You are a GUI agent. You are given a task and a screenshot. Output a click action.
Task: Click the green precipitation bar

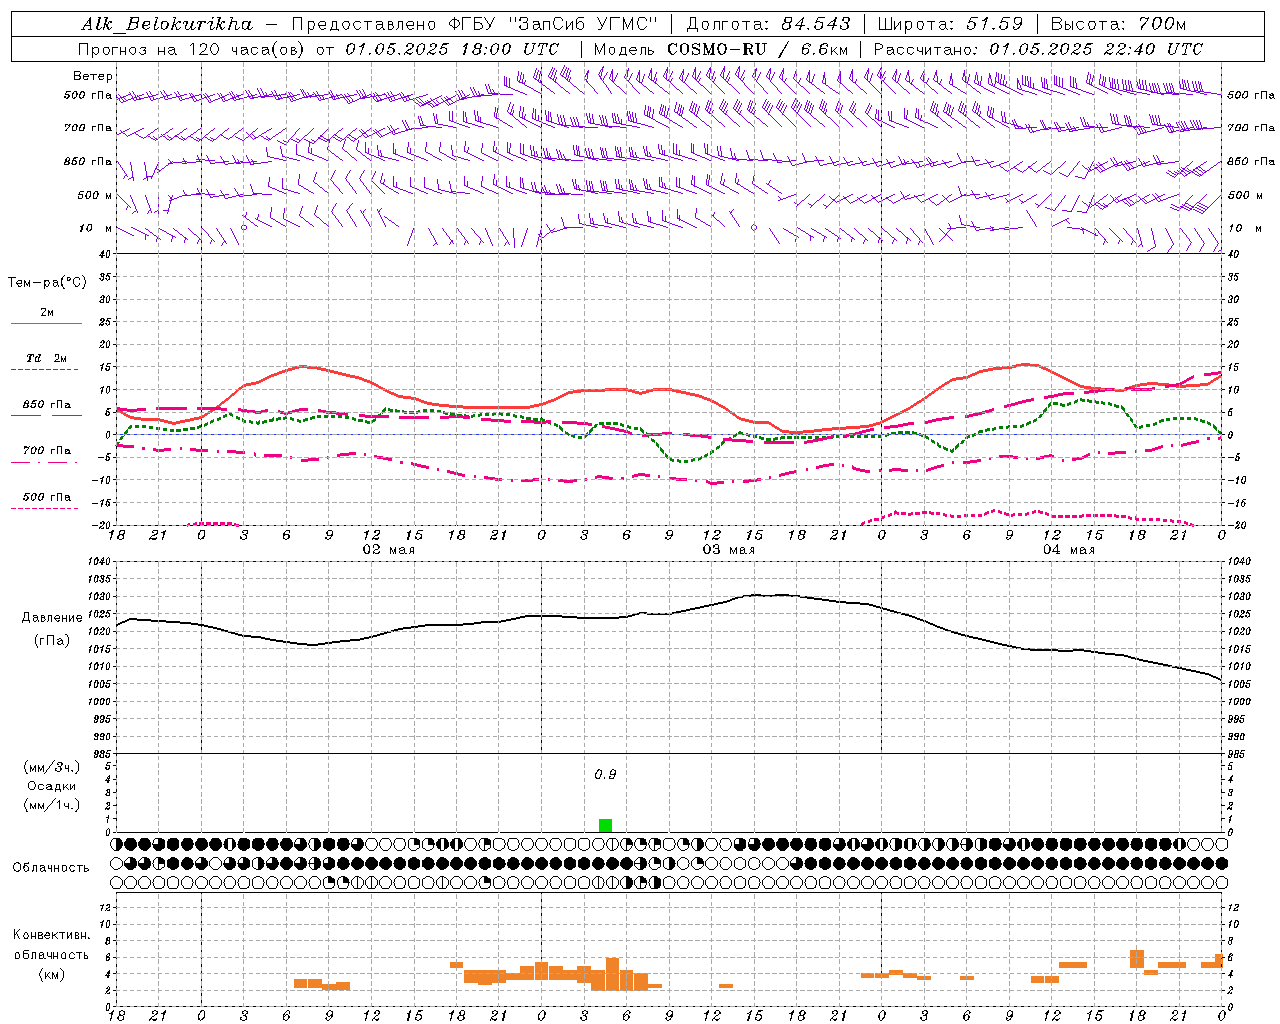pos(605,825)
